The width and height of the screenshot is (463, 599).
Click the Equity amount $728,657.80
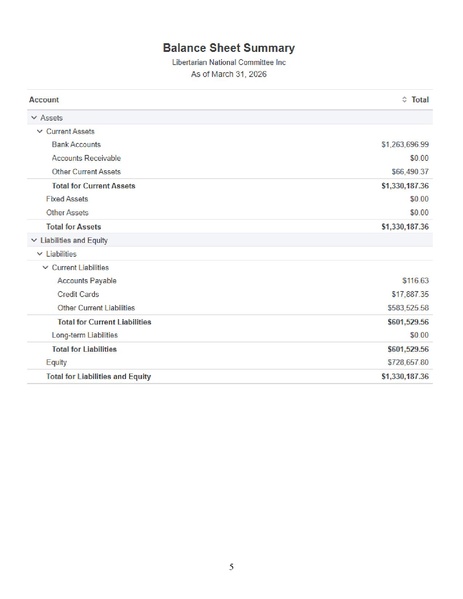(x=408, y=363)
